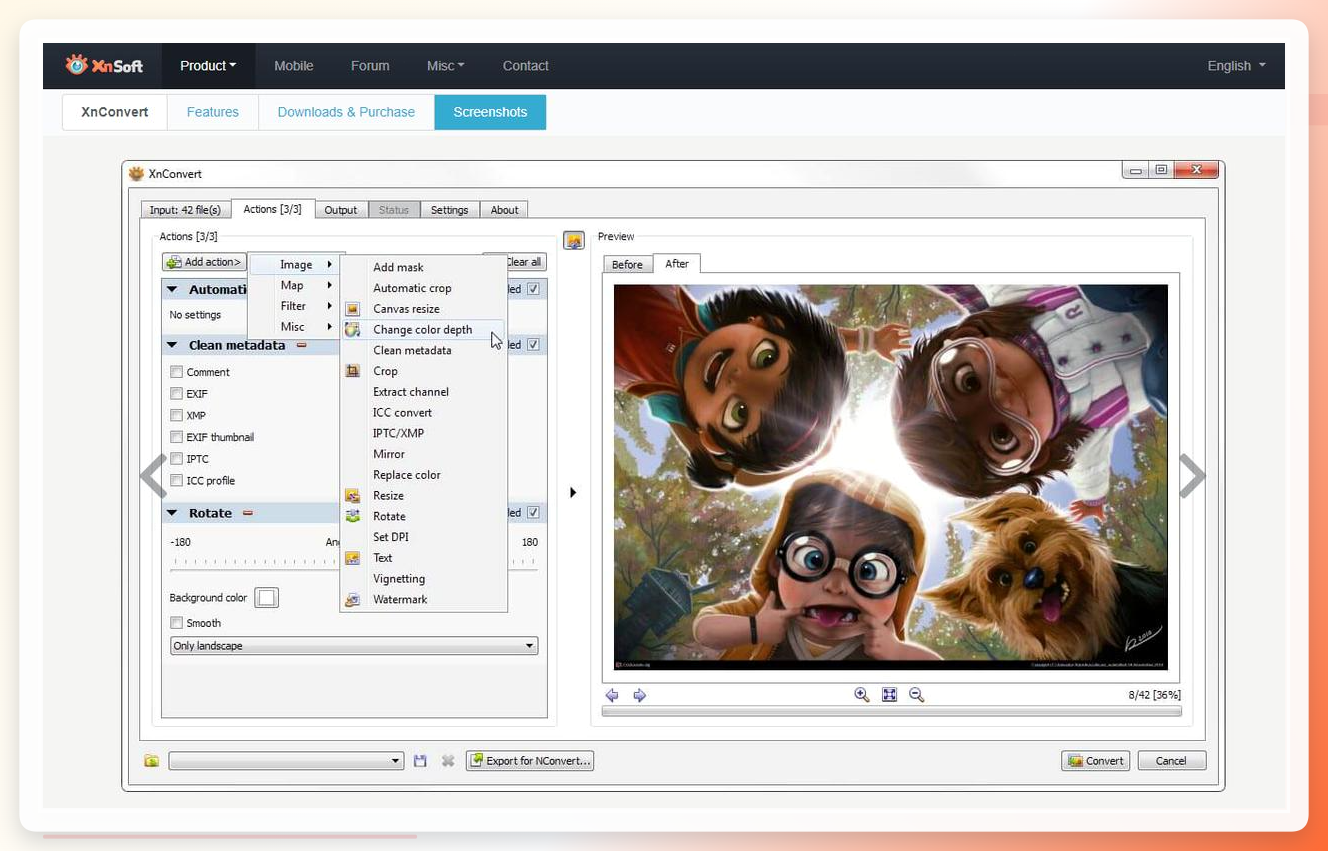This screenshot has height=851, width=1328.
Task: Go to the Forum link in navbar
Action: (x=370, y=66)
